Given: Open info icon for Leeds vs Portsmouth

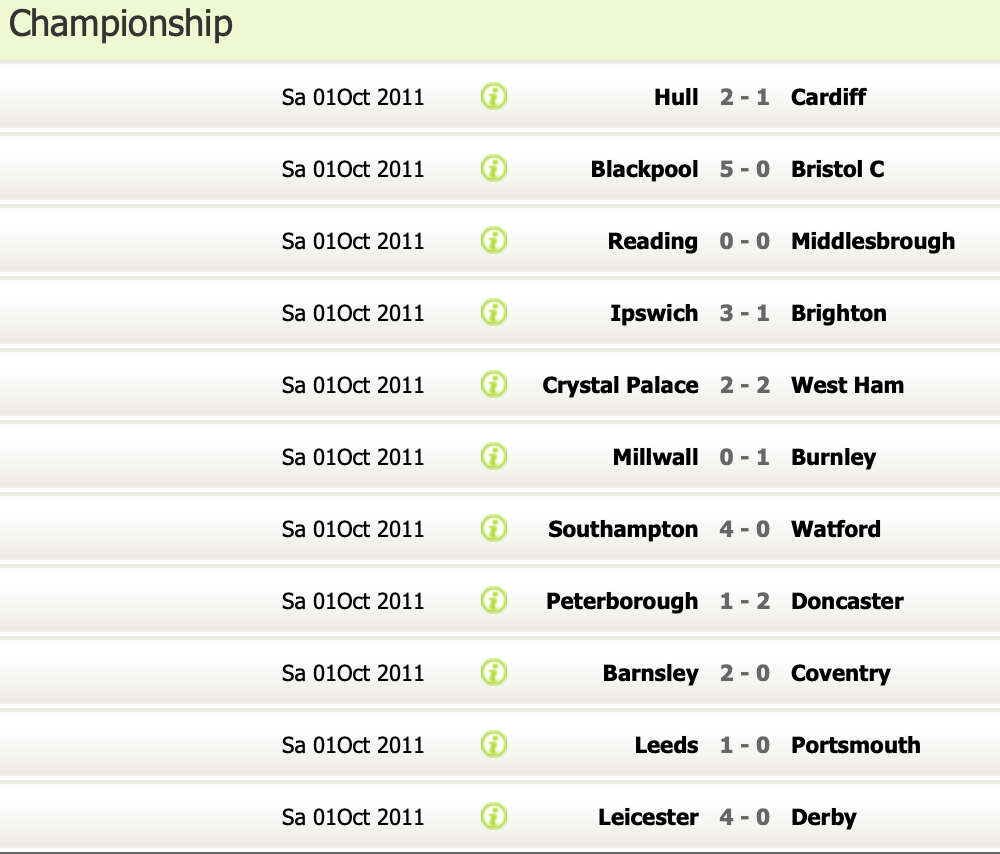Looking at the screenshot, I should click(494, 745).
